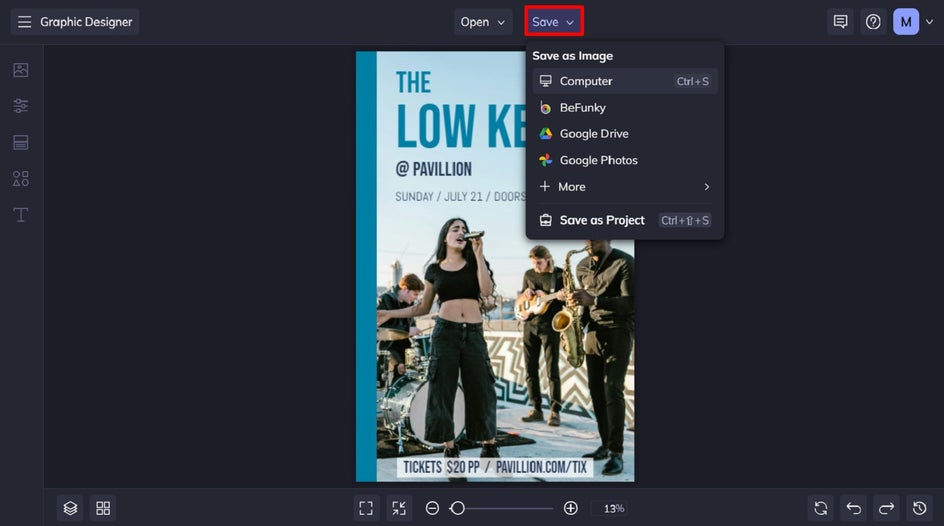Expand the More submenu
This screenshot has height=526, width=944.
625,187
